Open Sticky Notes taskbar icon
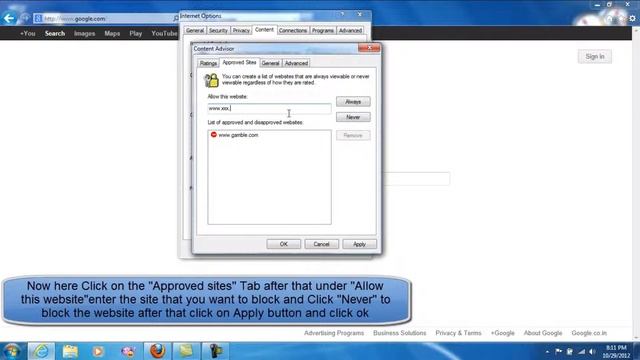The width and height of the screenshot is (640, 360). coord(186,351)
